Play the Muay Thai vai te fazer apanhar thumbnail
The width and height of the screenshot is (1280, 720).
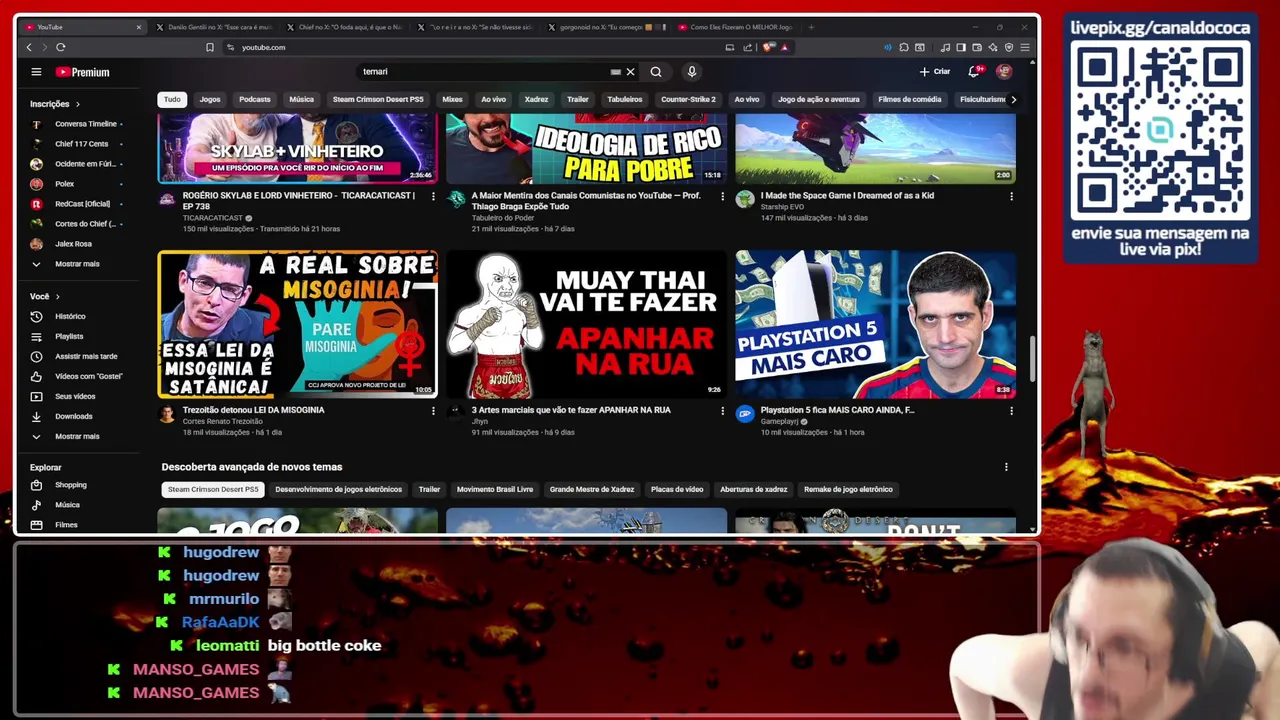586,324
